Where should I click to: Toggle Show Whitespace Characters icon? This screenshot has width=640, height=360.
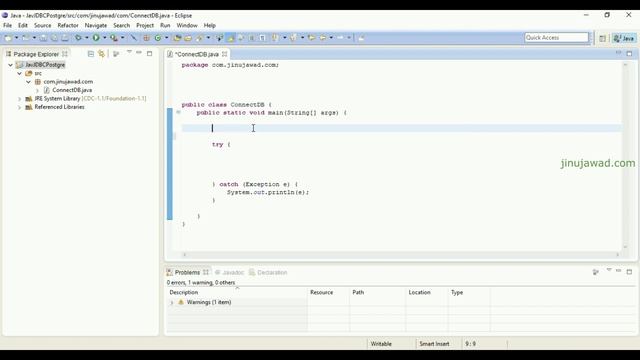(262, 38)
